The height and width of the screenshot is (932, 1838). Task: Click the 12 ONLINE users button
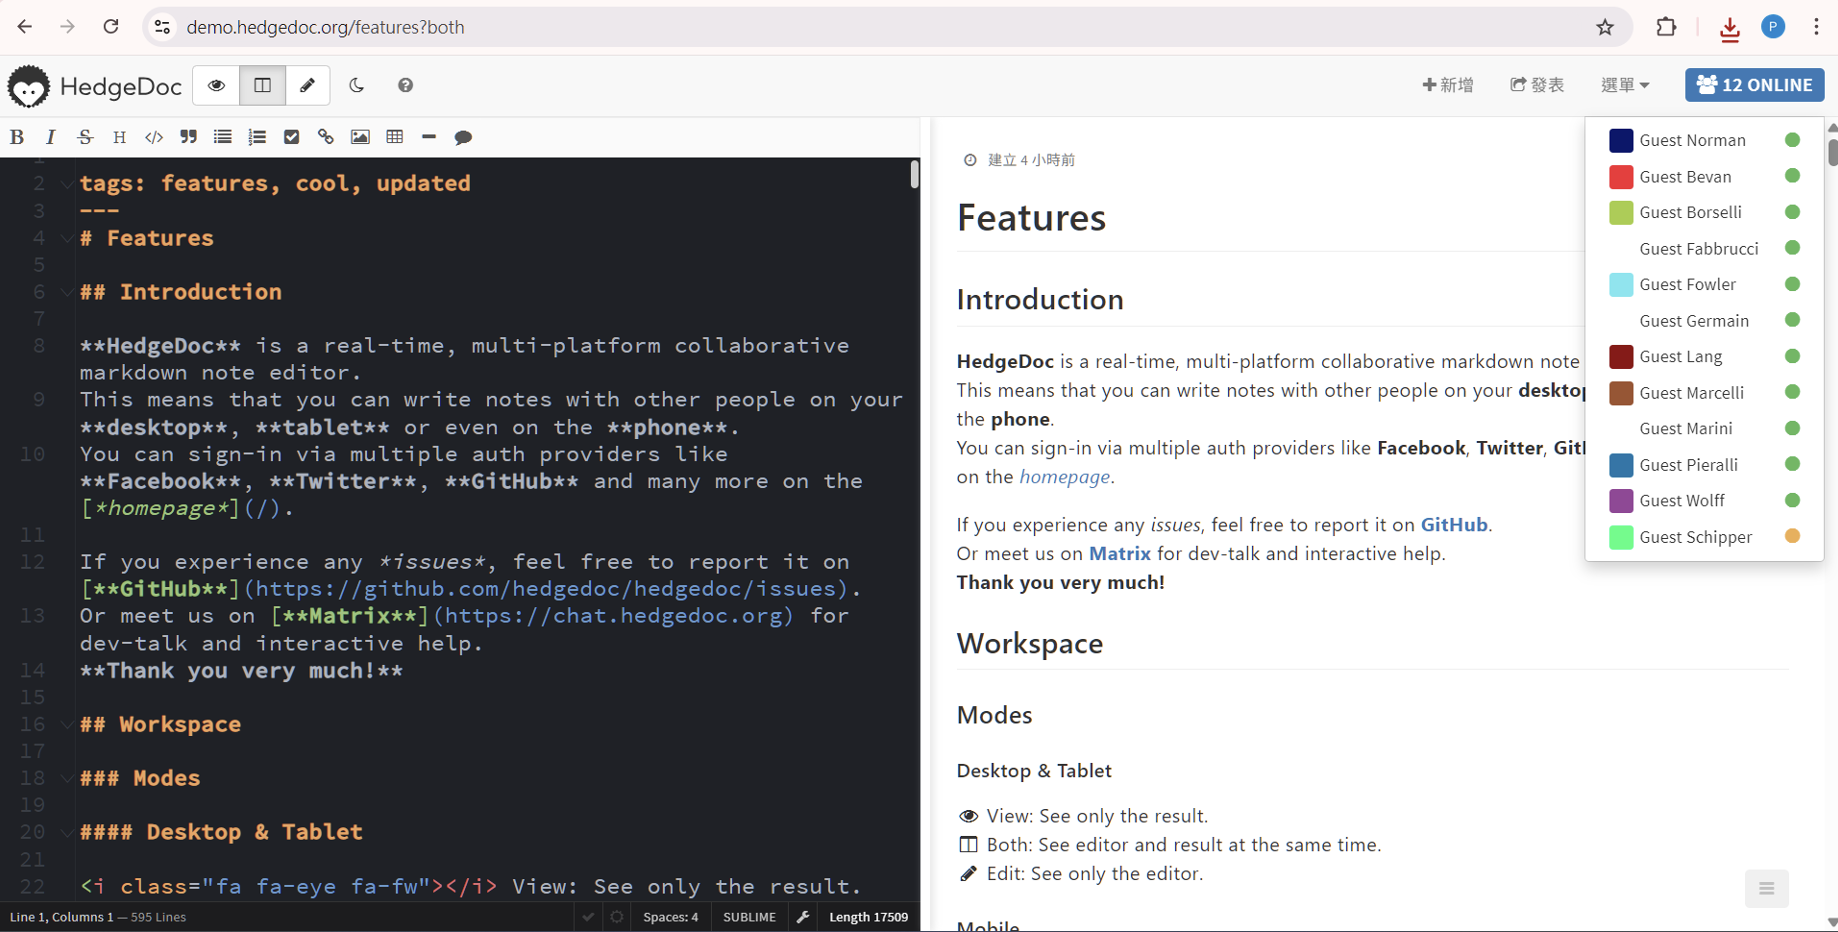pyautogui.click(x=1754, y=85)
